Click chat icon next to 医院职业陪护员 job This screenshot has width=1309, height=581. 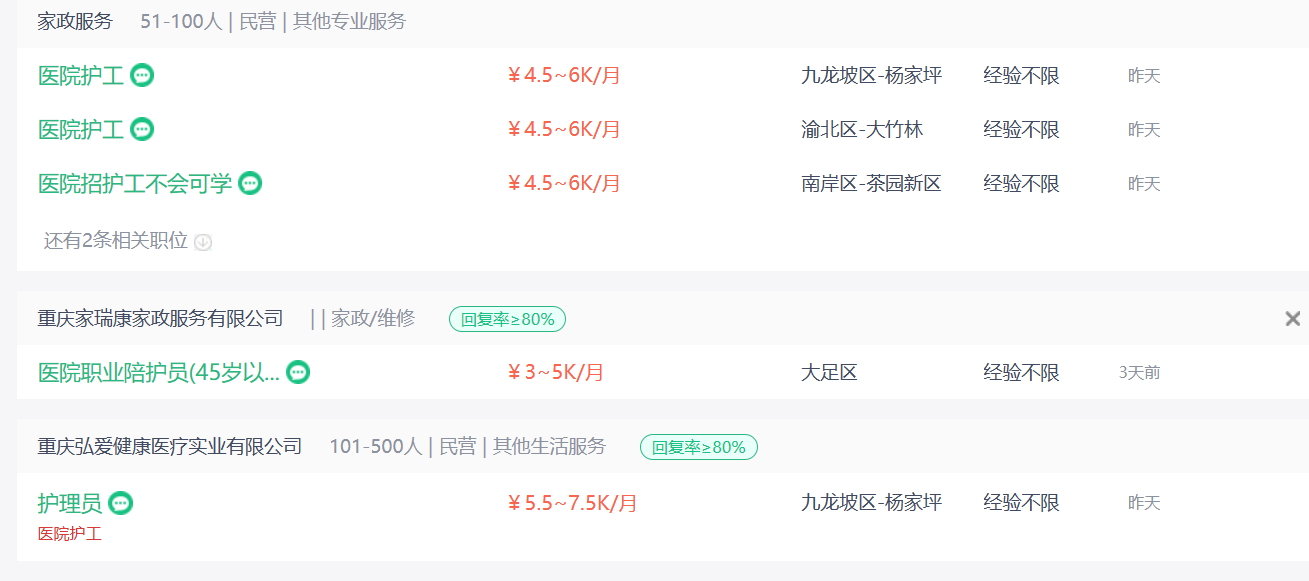(298, 372)
